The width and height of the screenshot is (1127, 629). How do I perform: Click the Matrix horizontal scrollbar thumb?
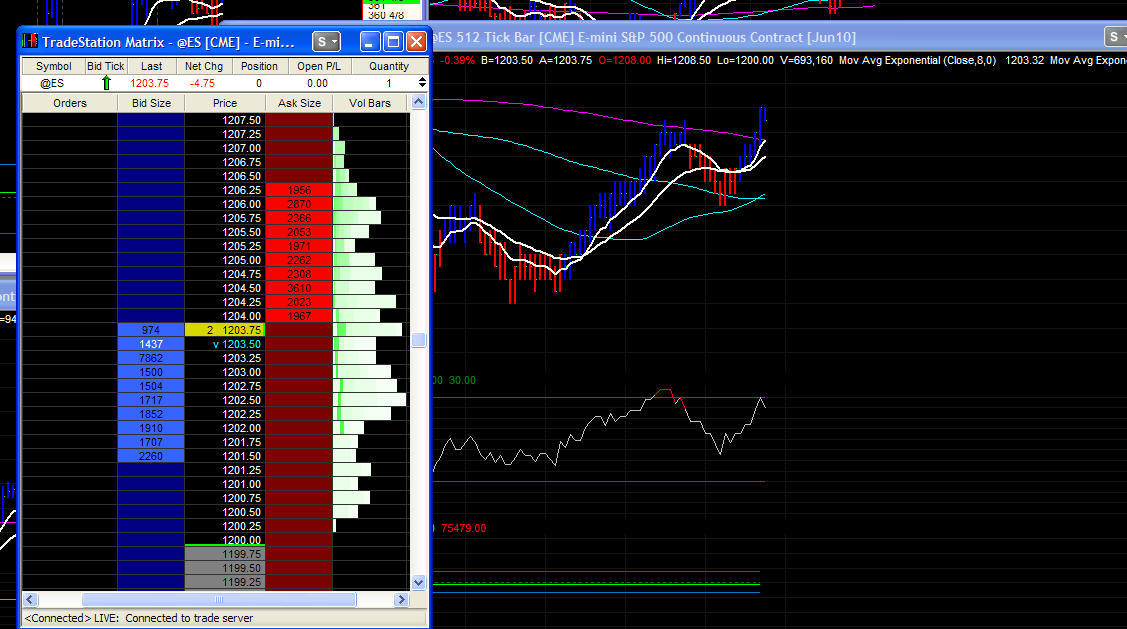[x=219, y=600]
